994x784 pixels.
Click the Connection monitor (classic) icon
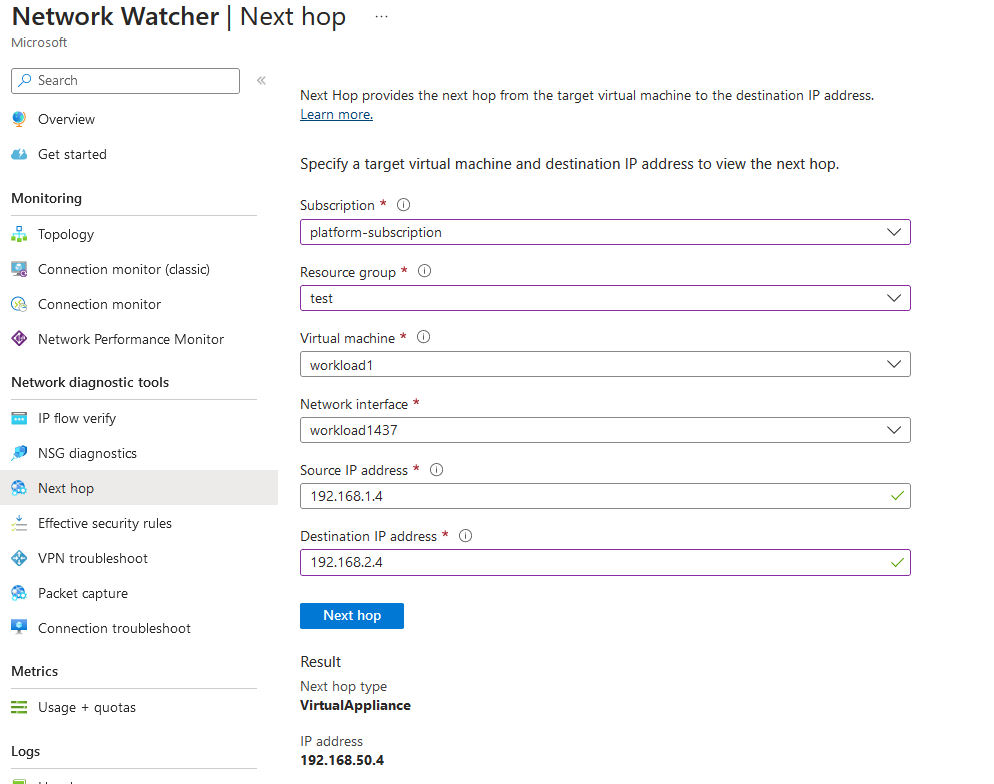tap(19, 269)
